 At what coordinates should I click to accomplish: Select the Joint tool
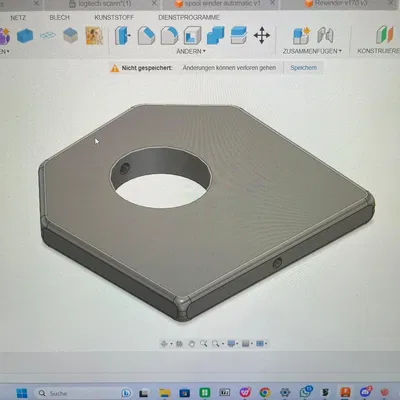325,35
